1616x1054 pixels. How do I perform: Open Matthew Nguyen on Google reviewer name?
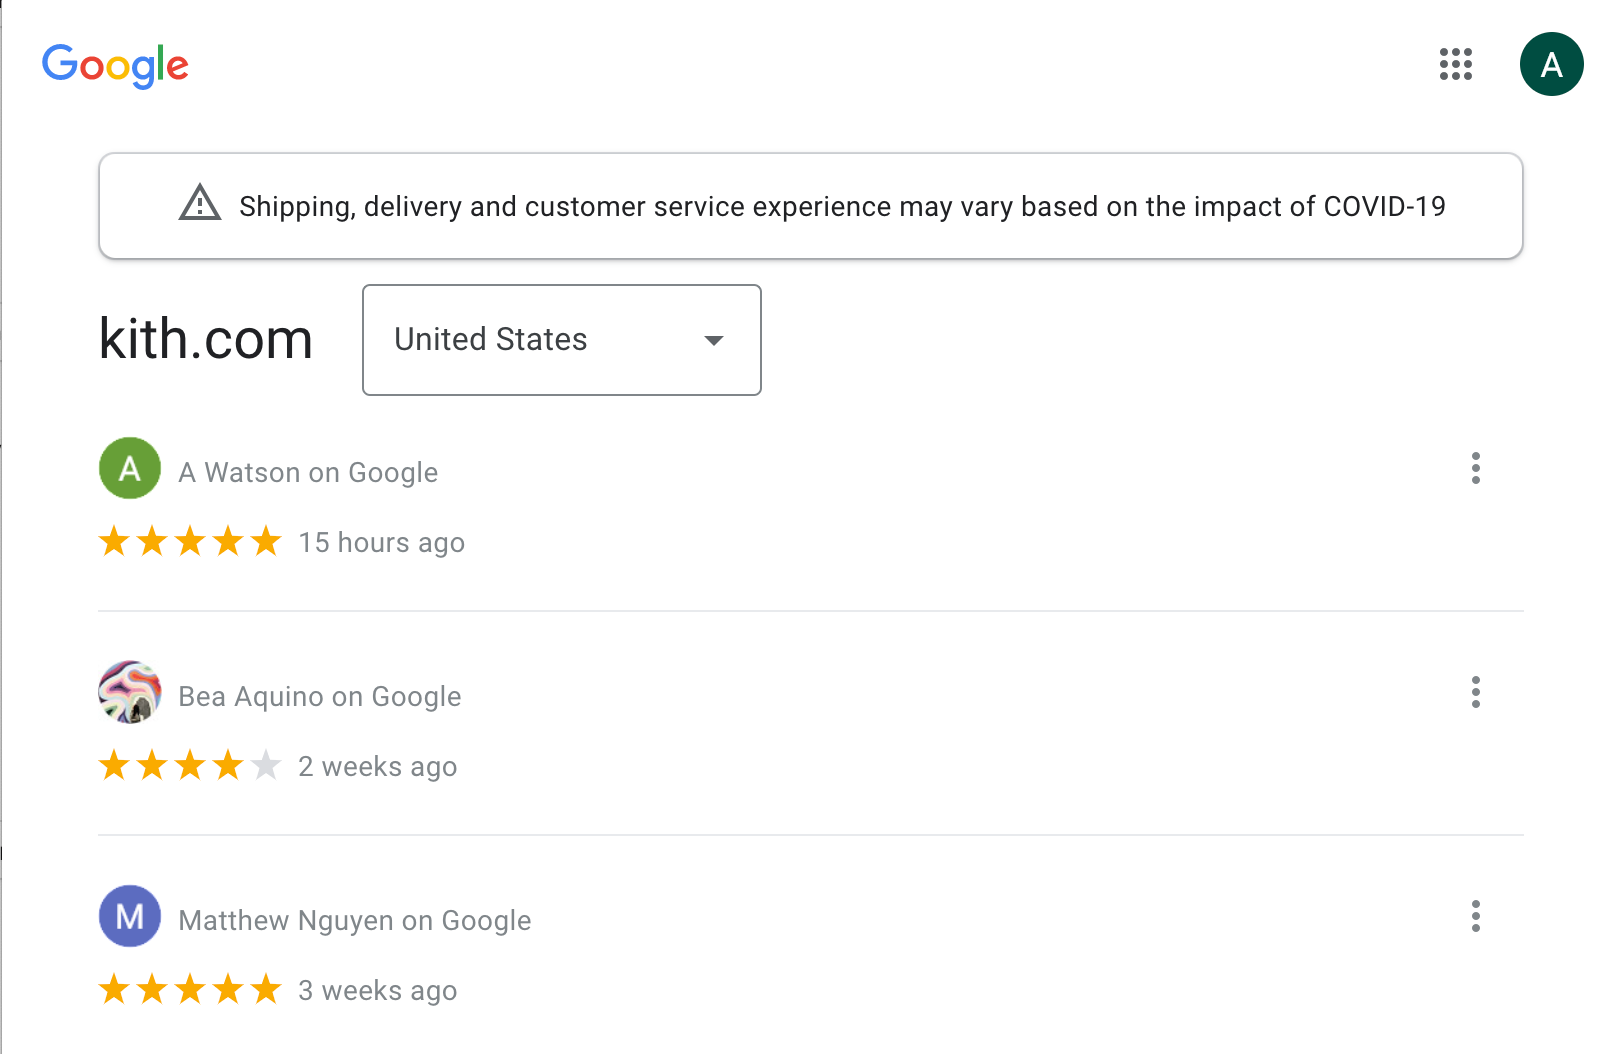[355, 920]
